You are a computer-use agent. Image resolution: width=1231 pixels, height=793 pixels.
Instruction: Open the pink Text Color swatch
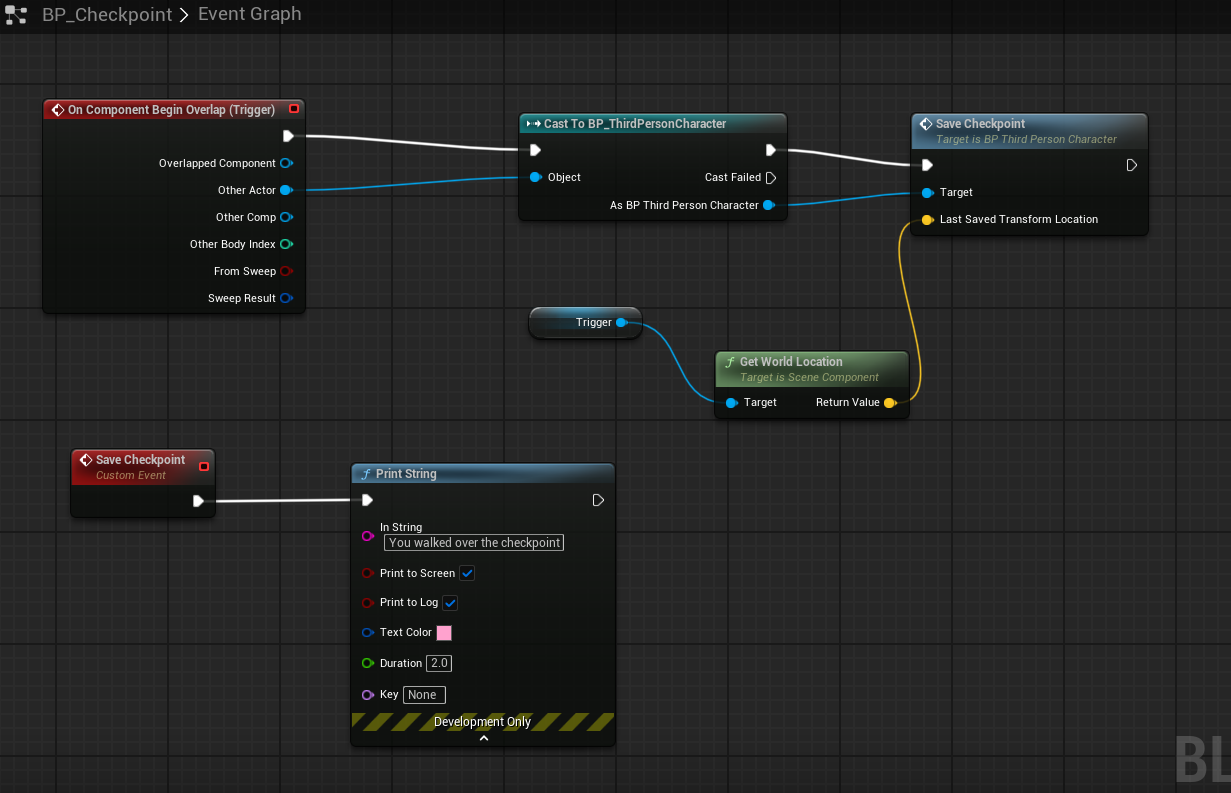point(444,633)
